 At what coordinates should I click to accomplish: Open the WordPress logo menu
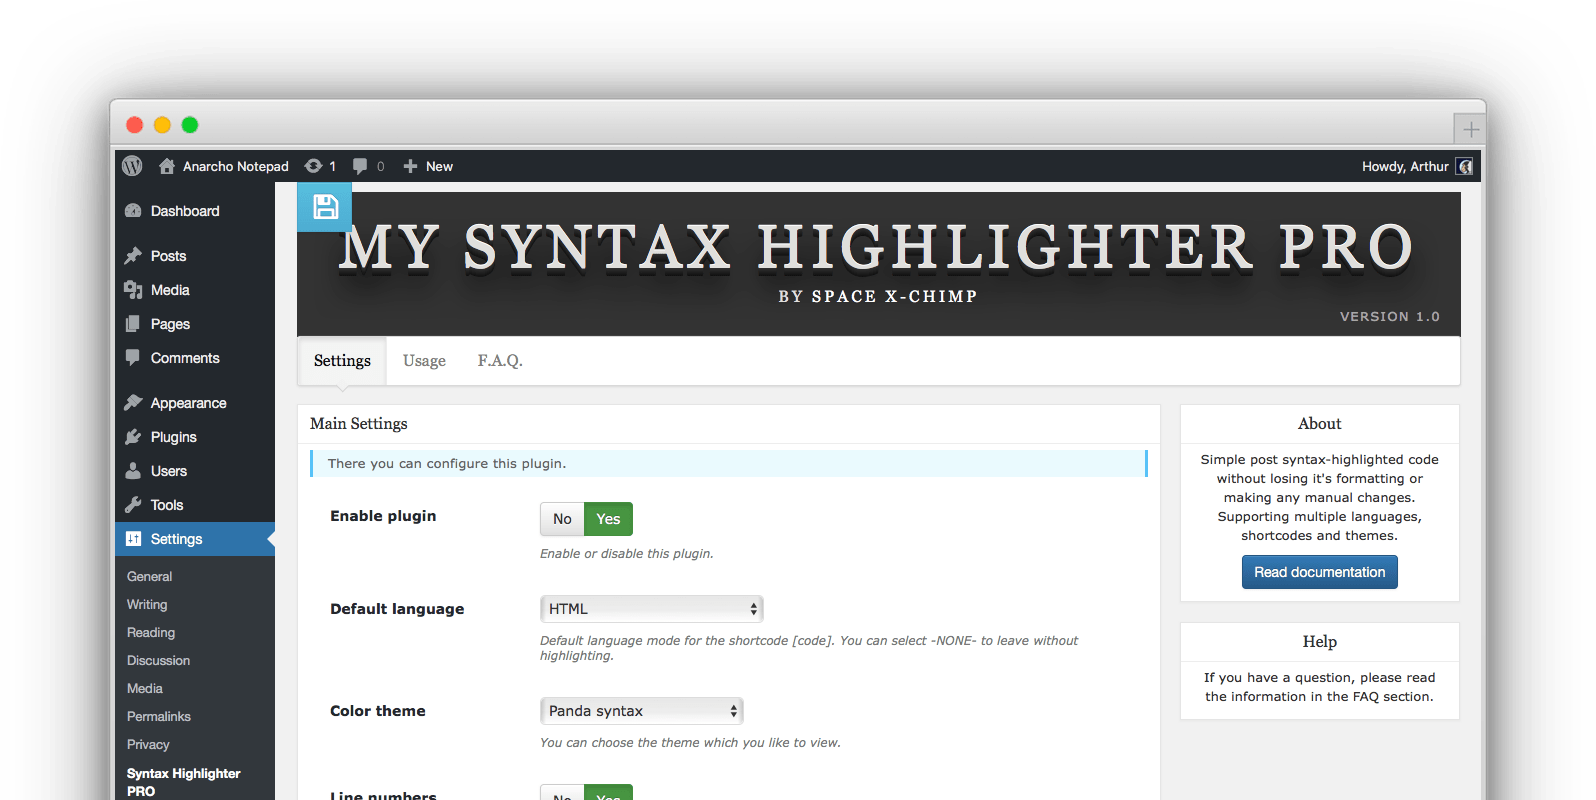pyautogui.click(x=132, y=166)
